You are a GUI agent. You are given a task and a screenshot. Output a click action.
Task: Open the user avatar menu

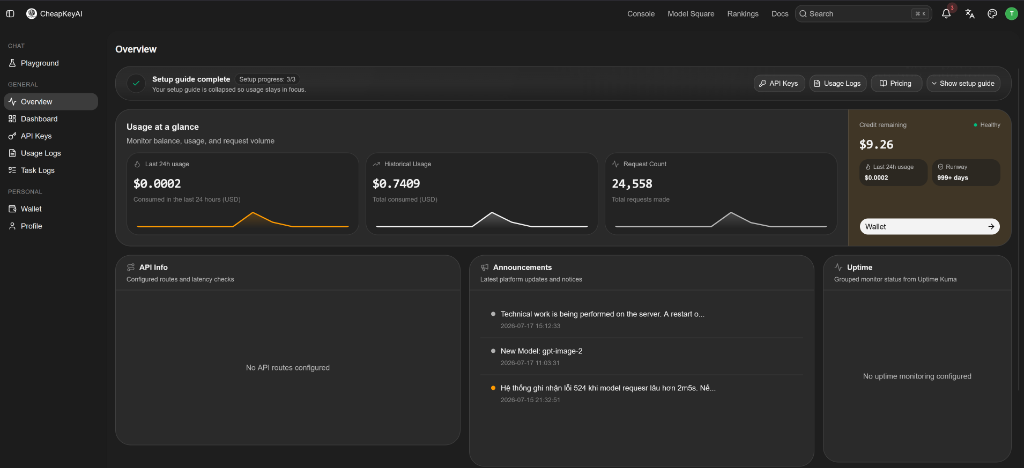(1011, 14)
